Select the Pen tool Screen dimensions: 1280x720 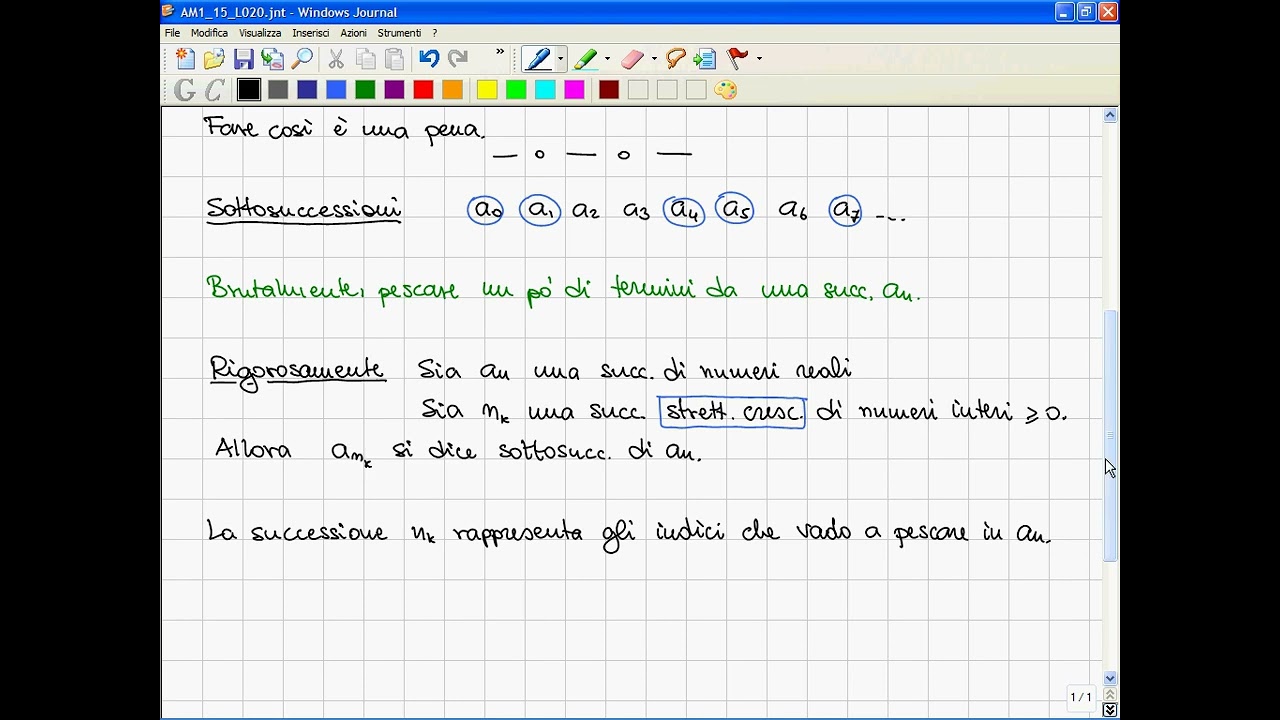pos(538,59)
